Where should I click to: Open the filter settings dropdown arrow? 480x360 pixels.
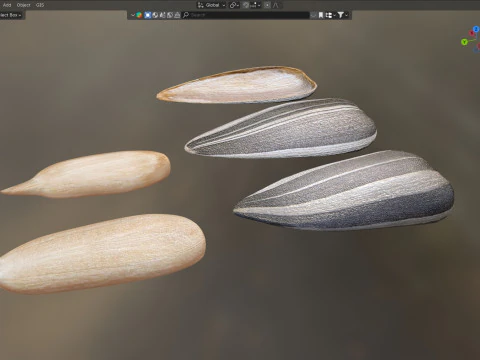[347, 15]
